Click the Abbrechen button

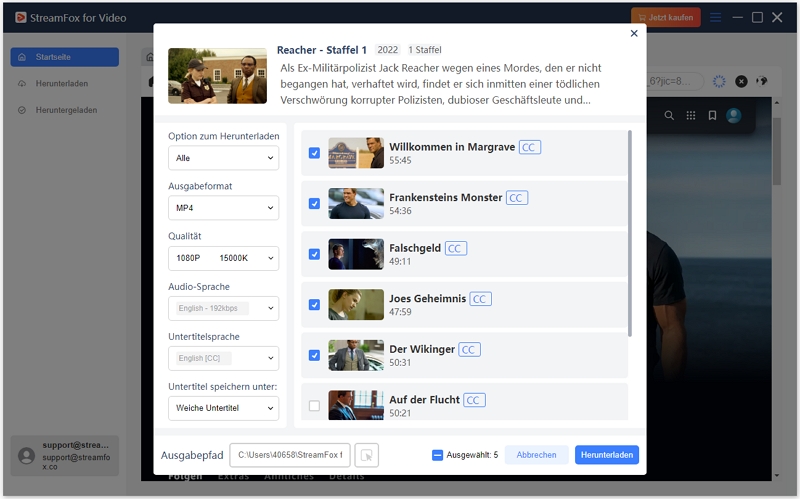coord(537,455)
